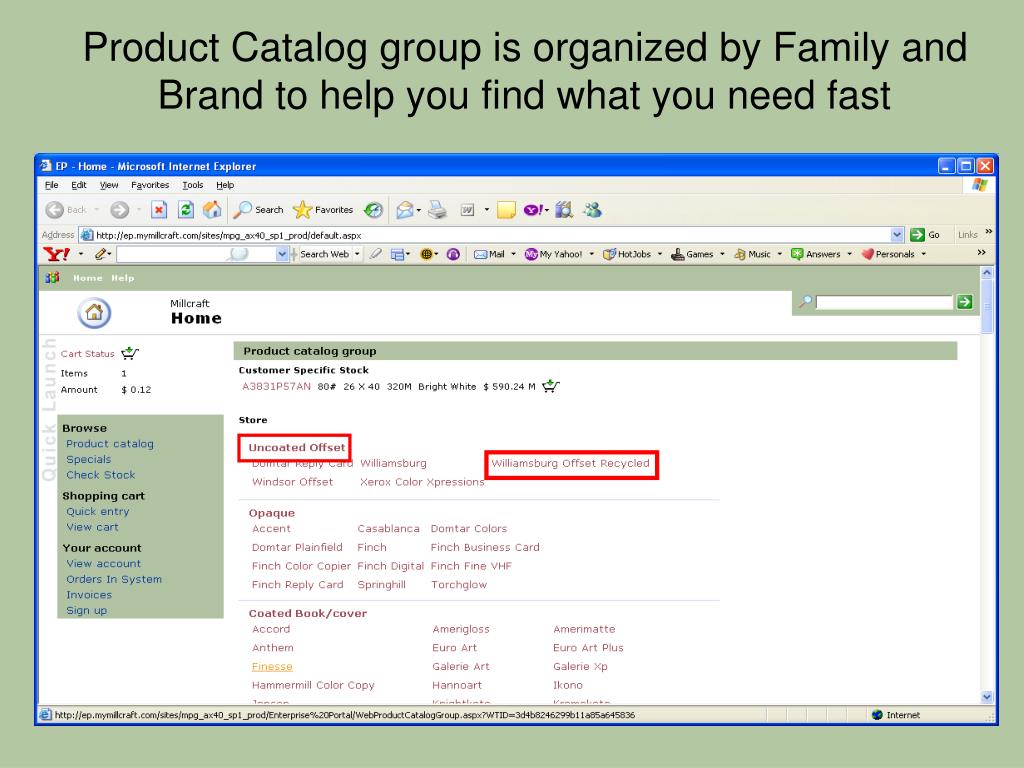Open the Help menu
The width and height of the screenshot is (1024, 768).
coord(225,185)
